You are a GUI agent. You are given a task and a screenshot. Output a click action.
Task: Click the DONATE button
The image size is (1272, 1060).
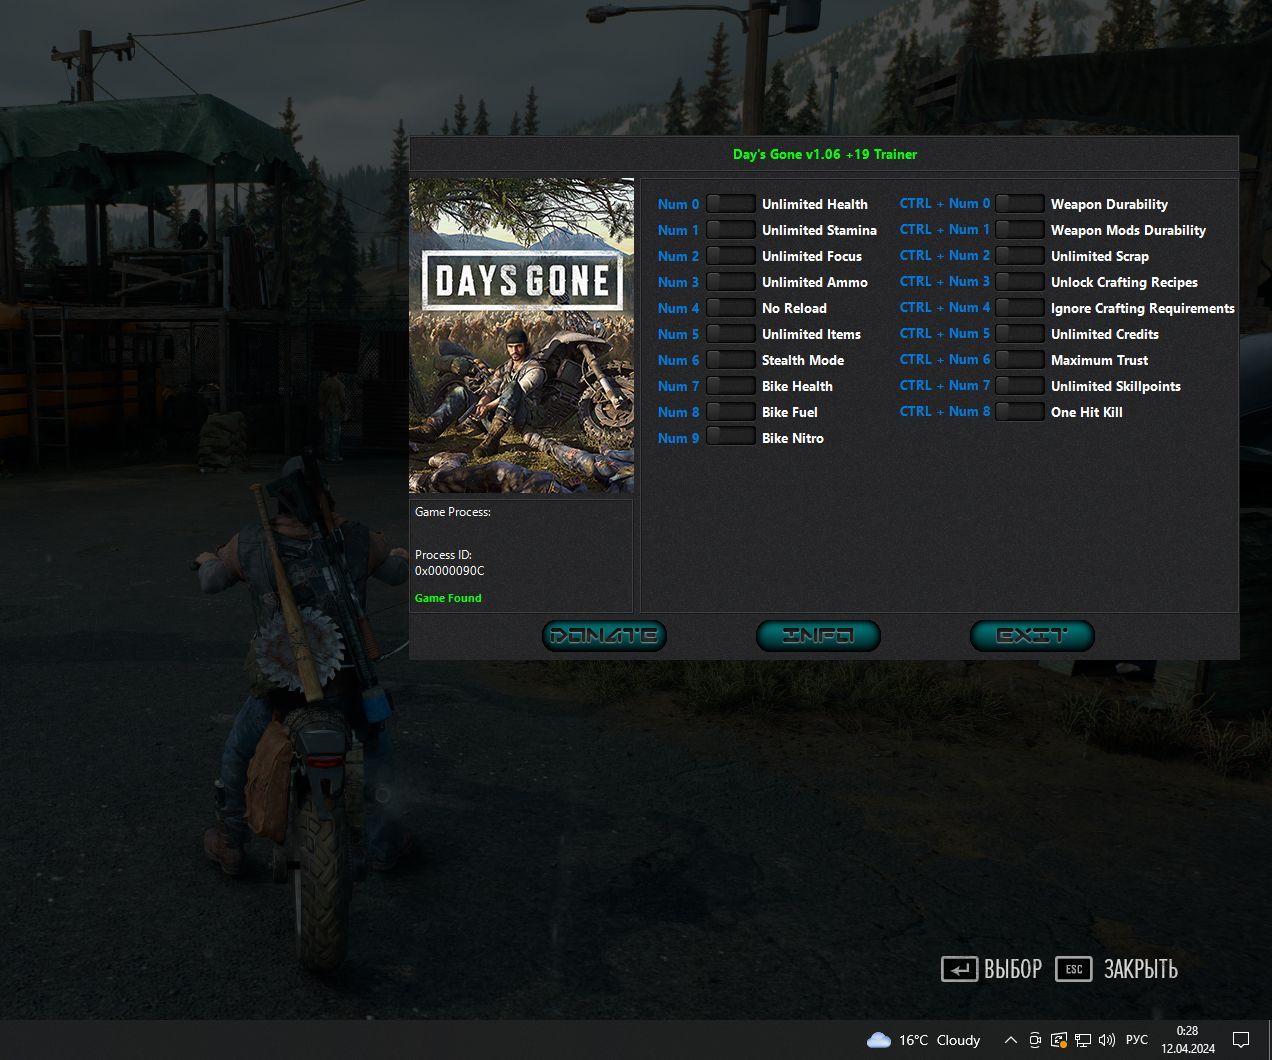point(604,636)
